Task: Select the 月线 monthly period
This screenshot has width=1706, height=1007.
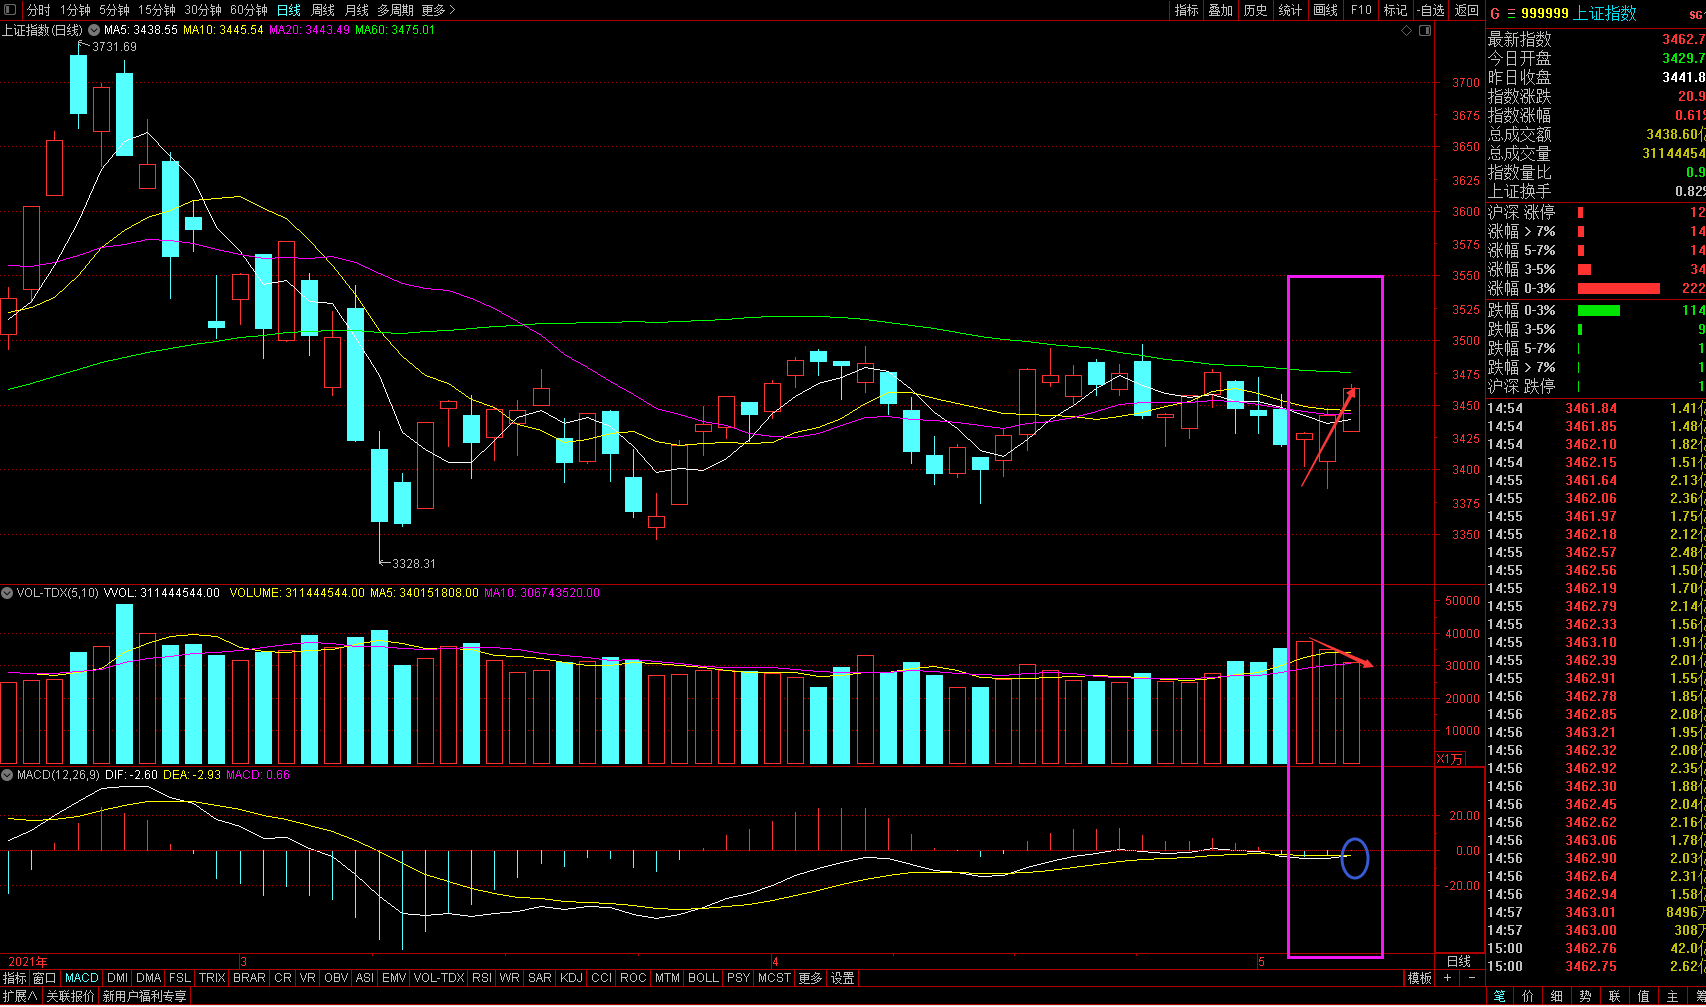Action: pyautogui.click(x=357, y=10)
